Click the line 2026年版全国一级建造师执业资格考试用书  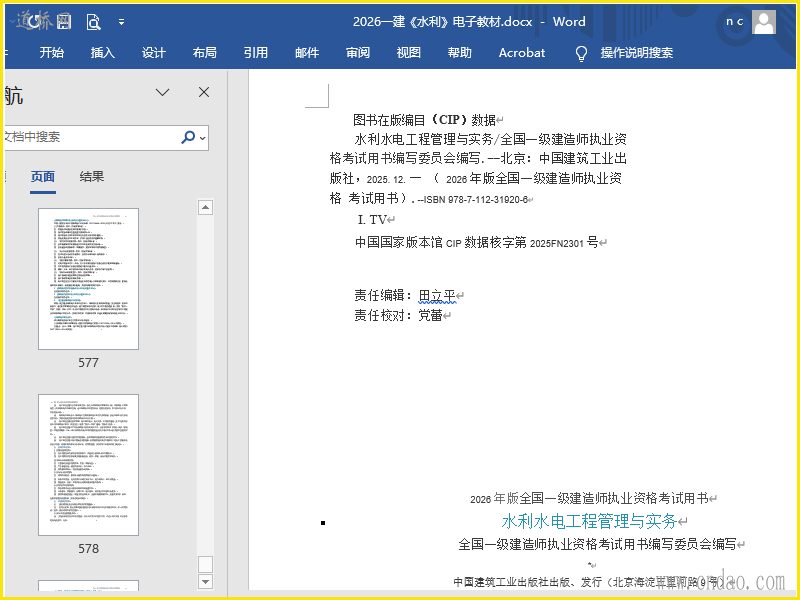(589, 498)
